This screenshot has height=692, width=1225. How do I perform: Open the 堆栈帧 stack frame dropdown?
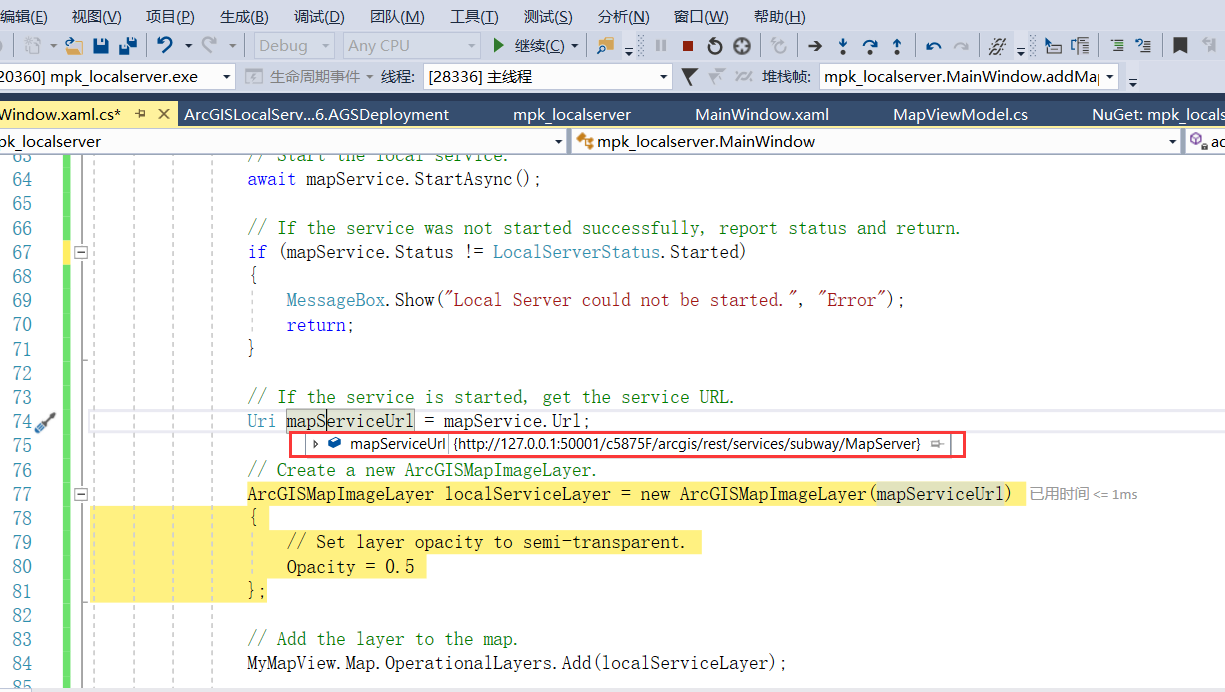pyautogui.click(x=965, y=76)
